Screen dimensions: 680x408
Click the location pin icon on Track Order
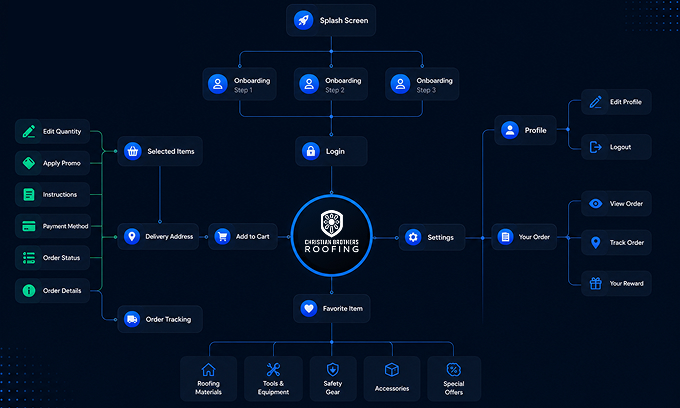(x=595, y=242)
